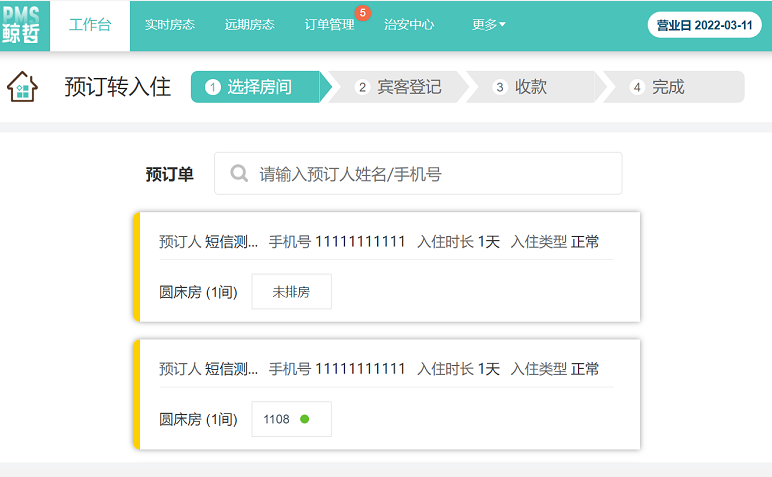Click the 营业日 2022-03-11 button
772x477 pixels.
[x=705, y=25]
